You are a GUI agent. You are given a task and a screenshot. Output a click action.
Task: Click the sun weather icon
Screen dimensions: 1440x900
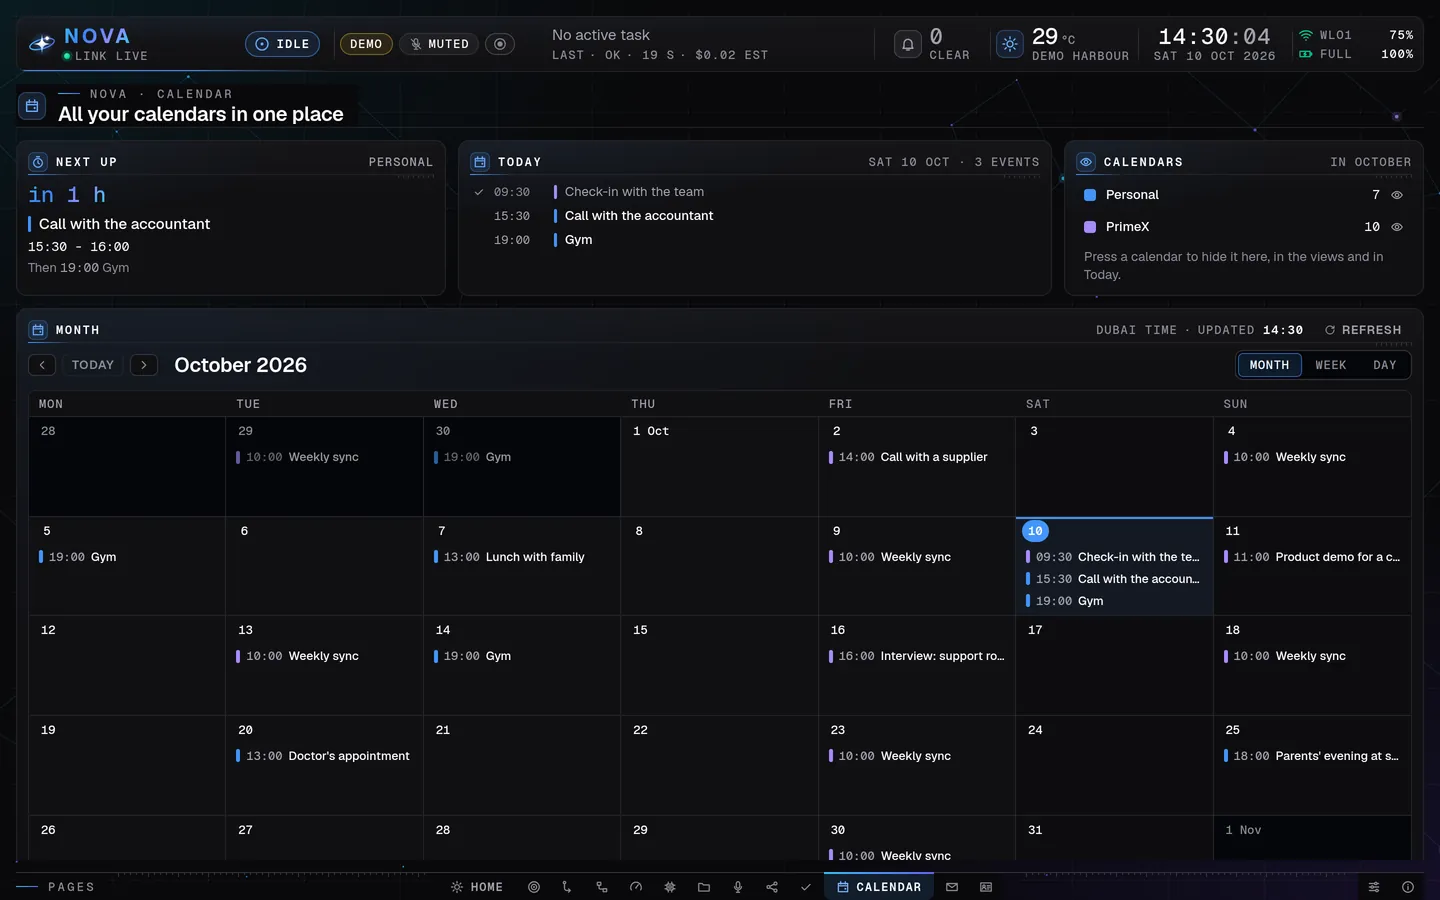[x=1010, y=44]
